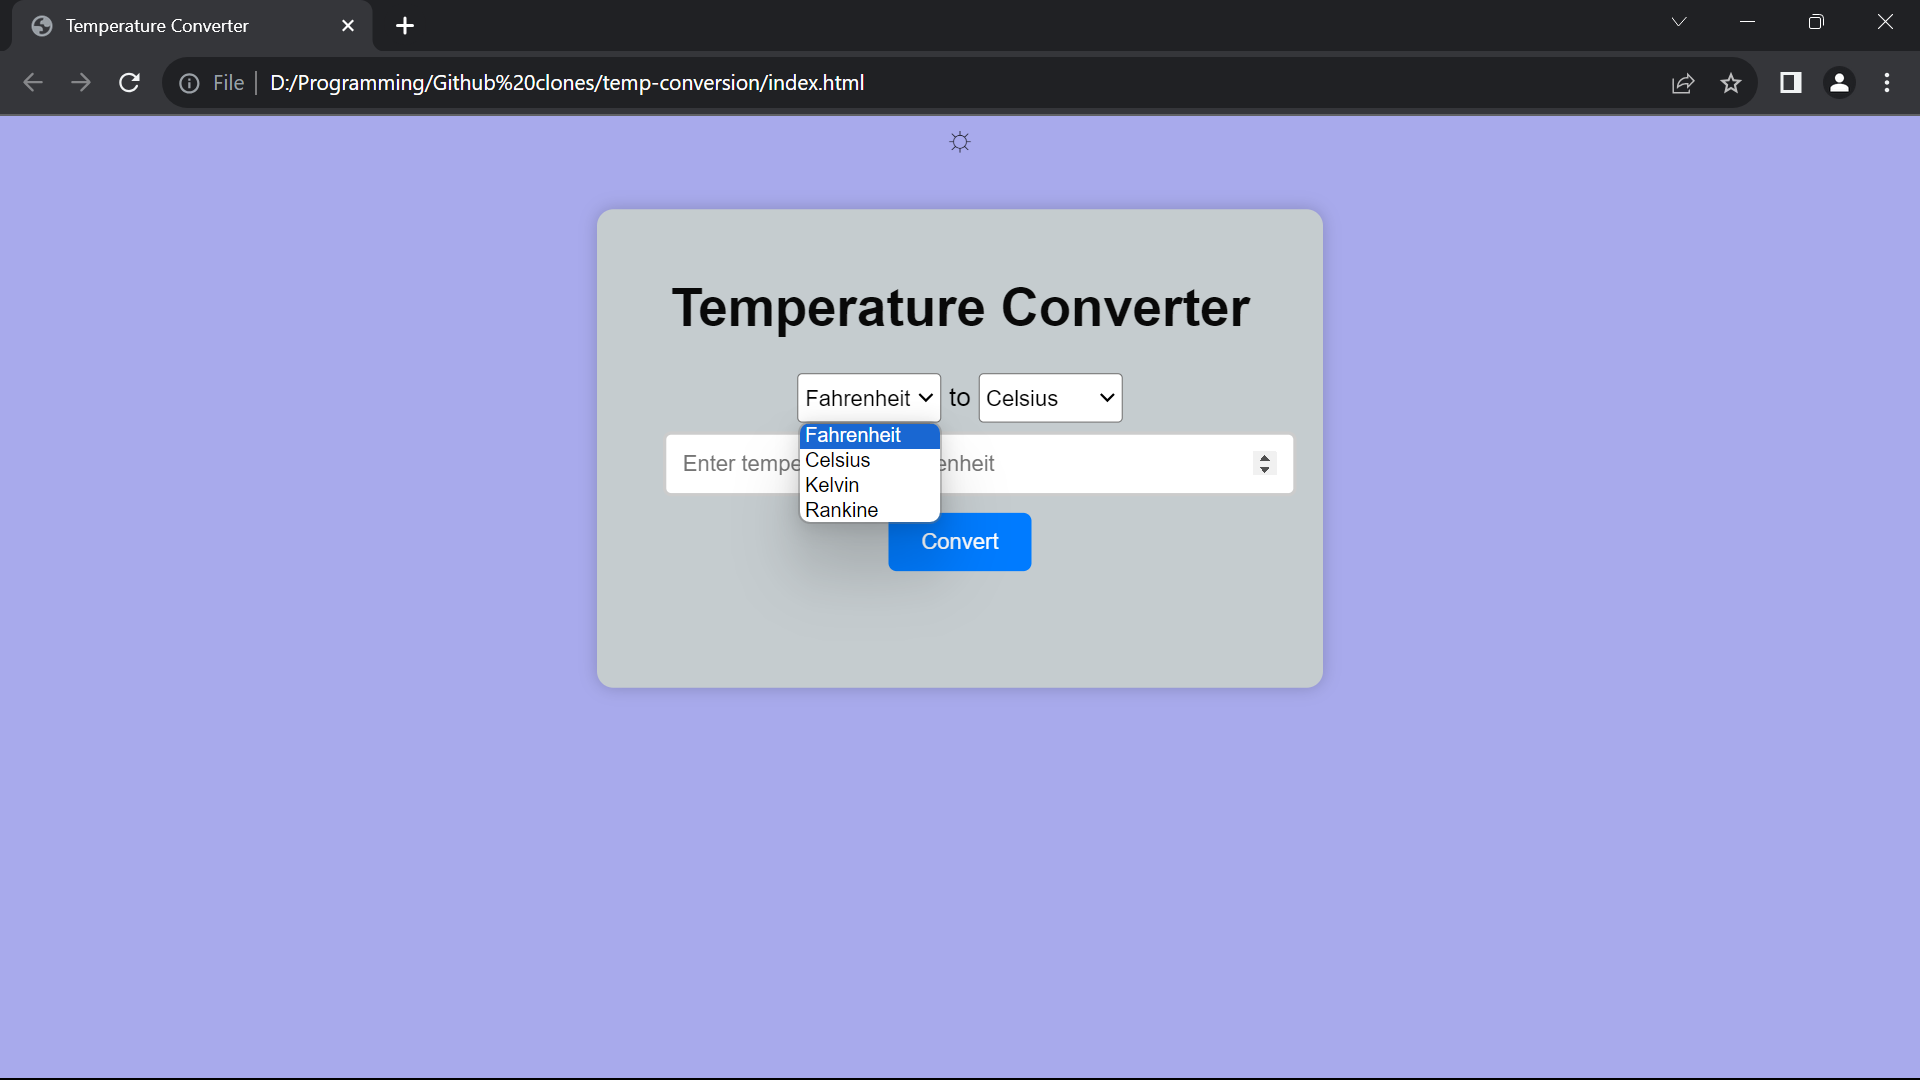
Task: Toggle the sun theme icon
Action: [x=959, y=142]
